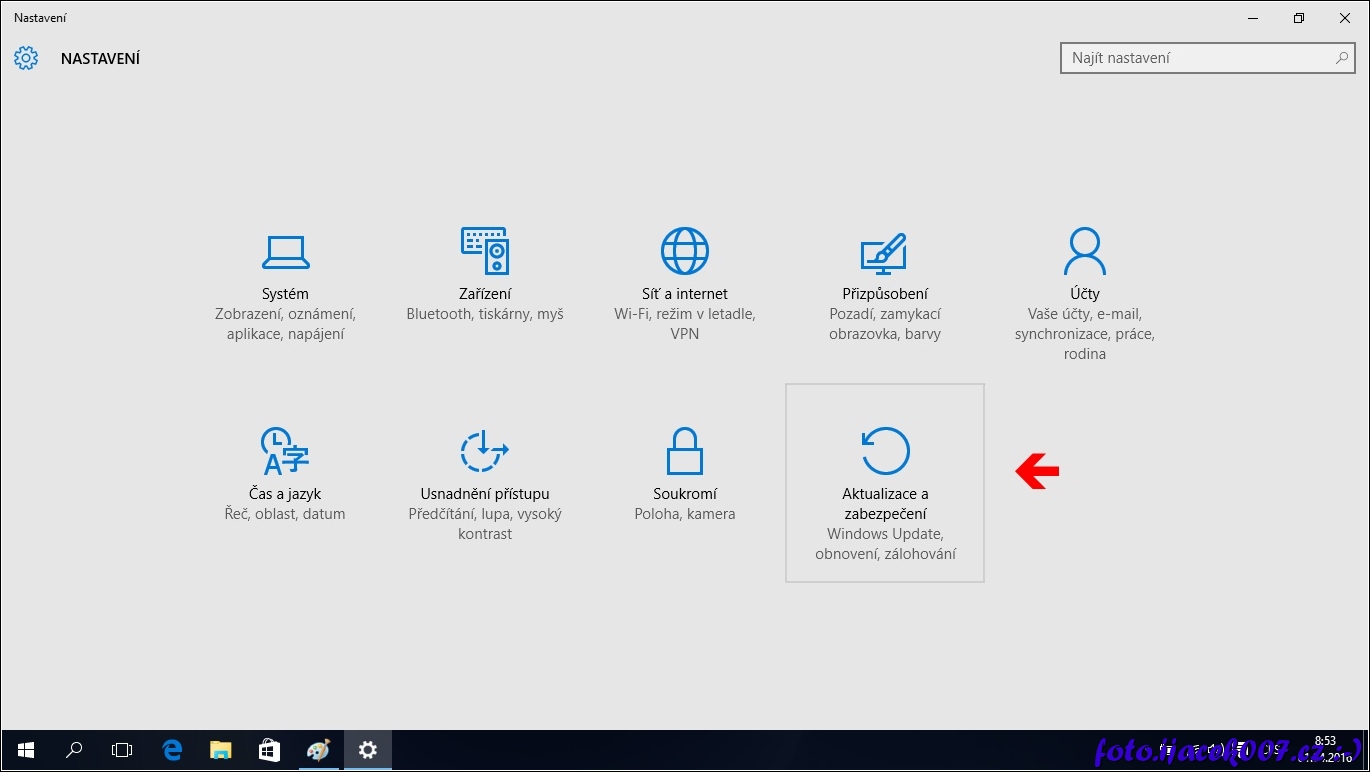The image size is (1370, 772).
Task: Open the Store from the taskbar
Action: [x=269, y=750]
